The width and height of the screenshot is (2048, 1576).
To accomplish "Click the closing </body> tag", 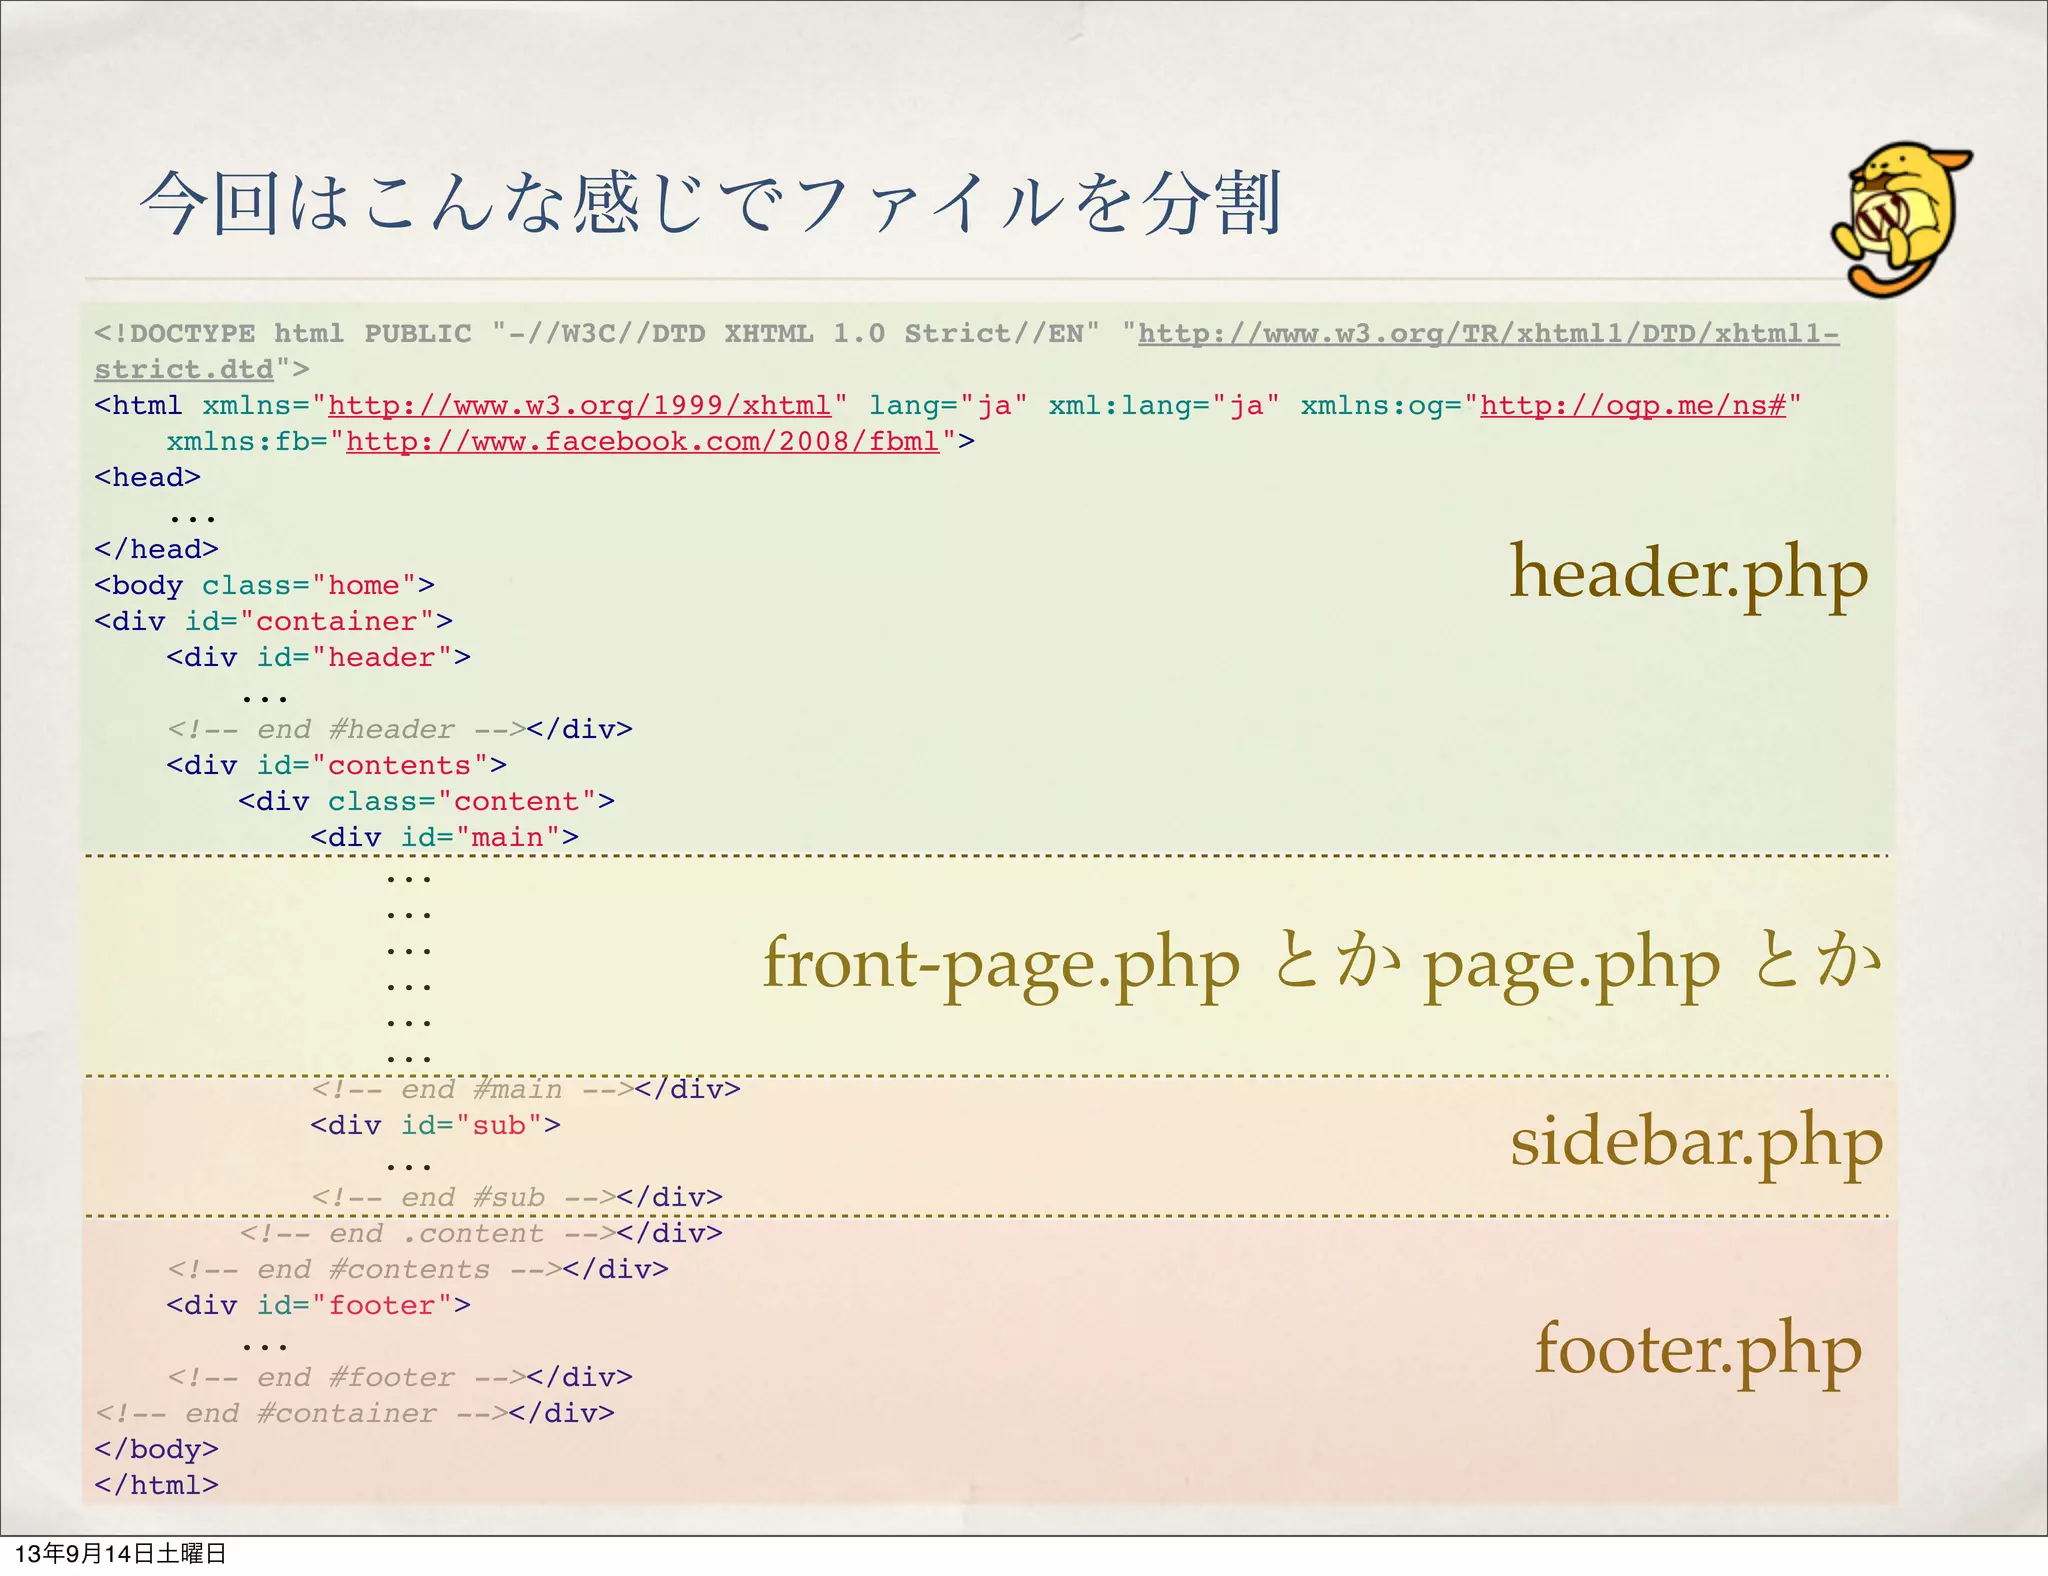I will 157,1449.
